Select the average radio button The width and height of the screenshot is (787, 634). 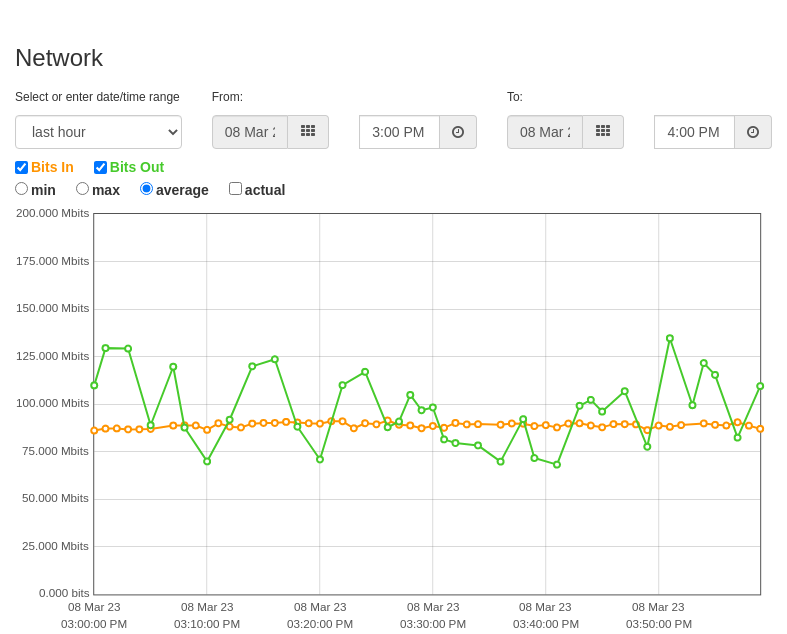point(146,189)
